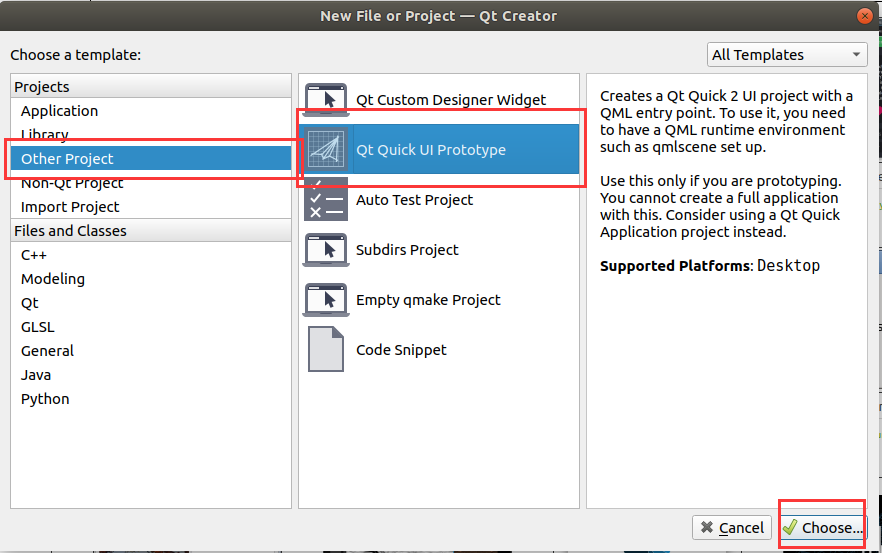Click the Files and Classes section header
The height and width of the screenshot is (553, 882).
pos(151,231)
